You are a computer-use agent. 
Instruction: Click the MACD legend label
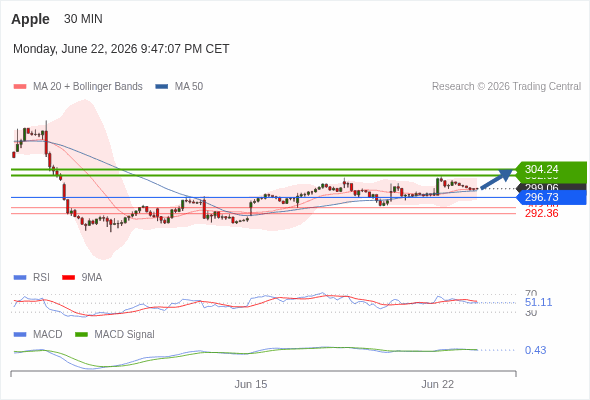tap(48, 335)
